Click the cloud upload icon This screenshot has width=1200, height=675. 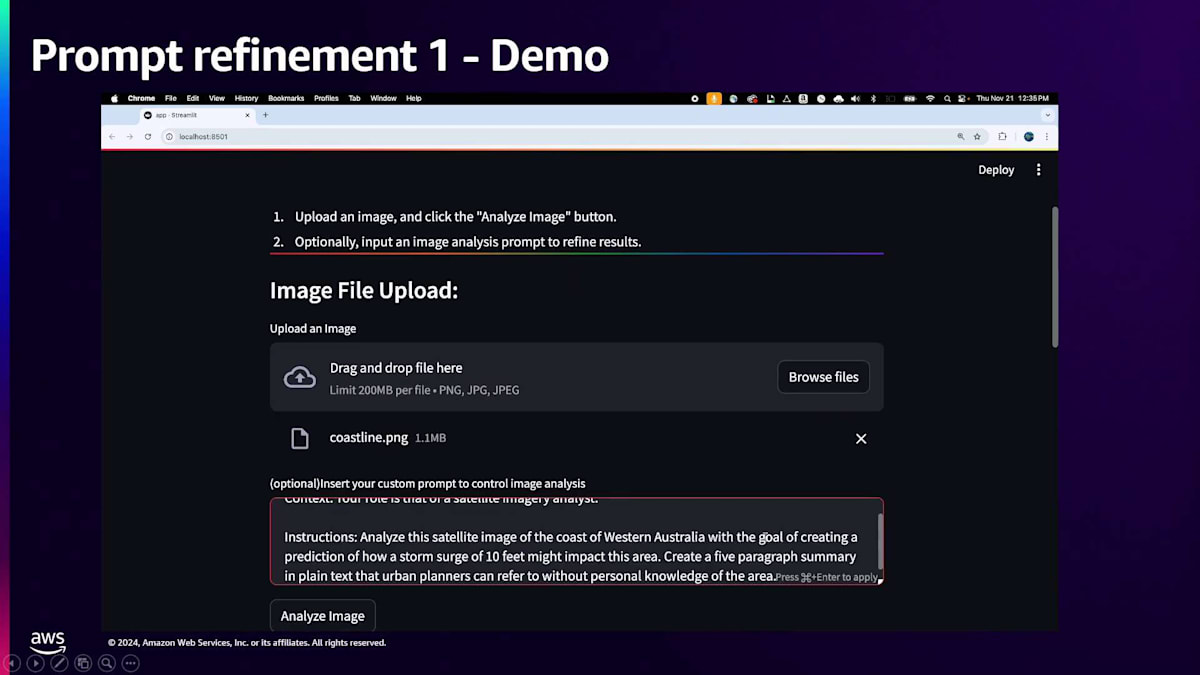[x=300, y=377]
